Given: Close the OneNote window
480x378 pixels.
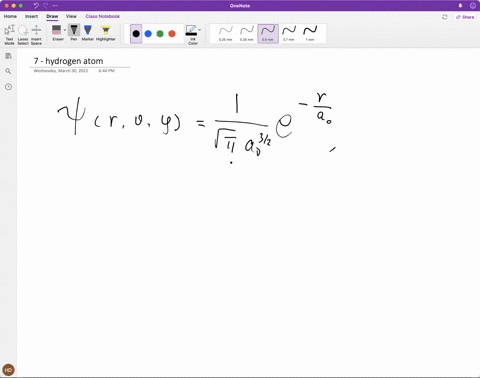Looking at the screenshot, I should [6, 6].
